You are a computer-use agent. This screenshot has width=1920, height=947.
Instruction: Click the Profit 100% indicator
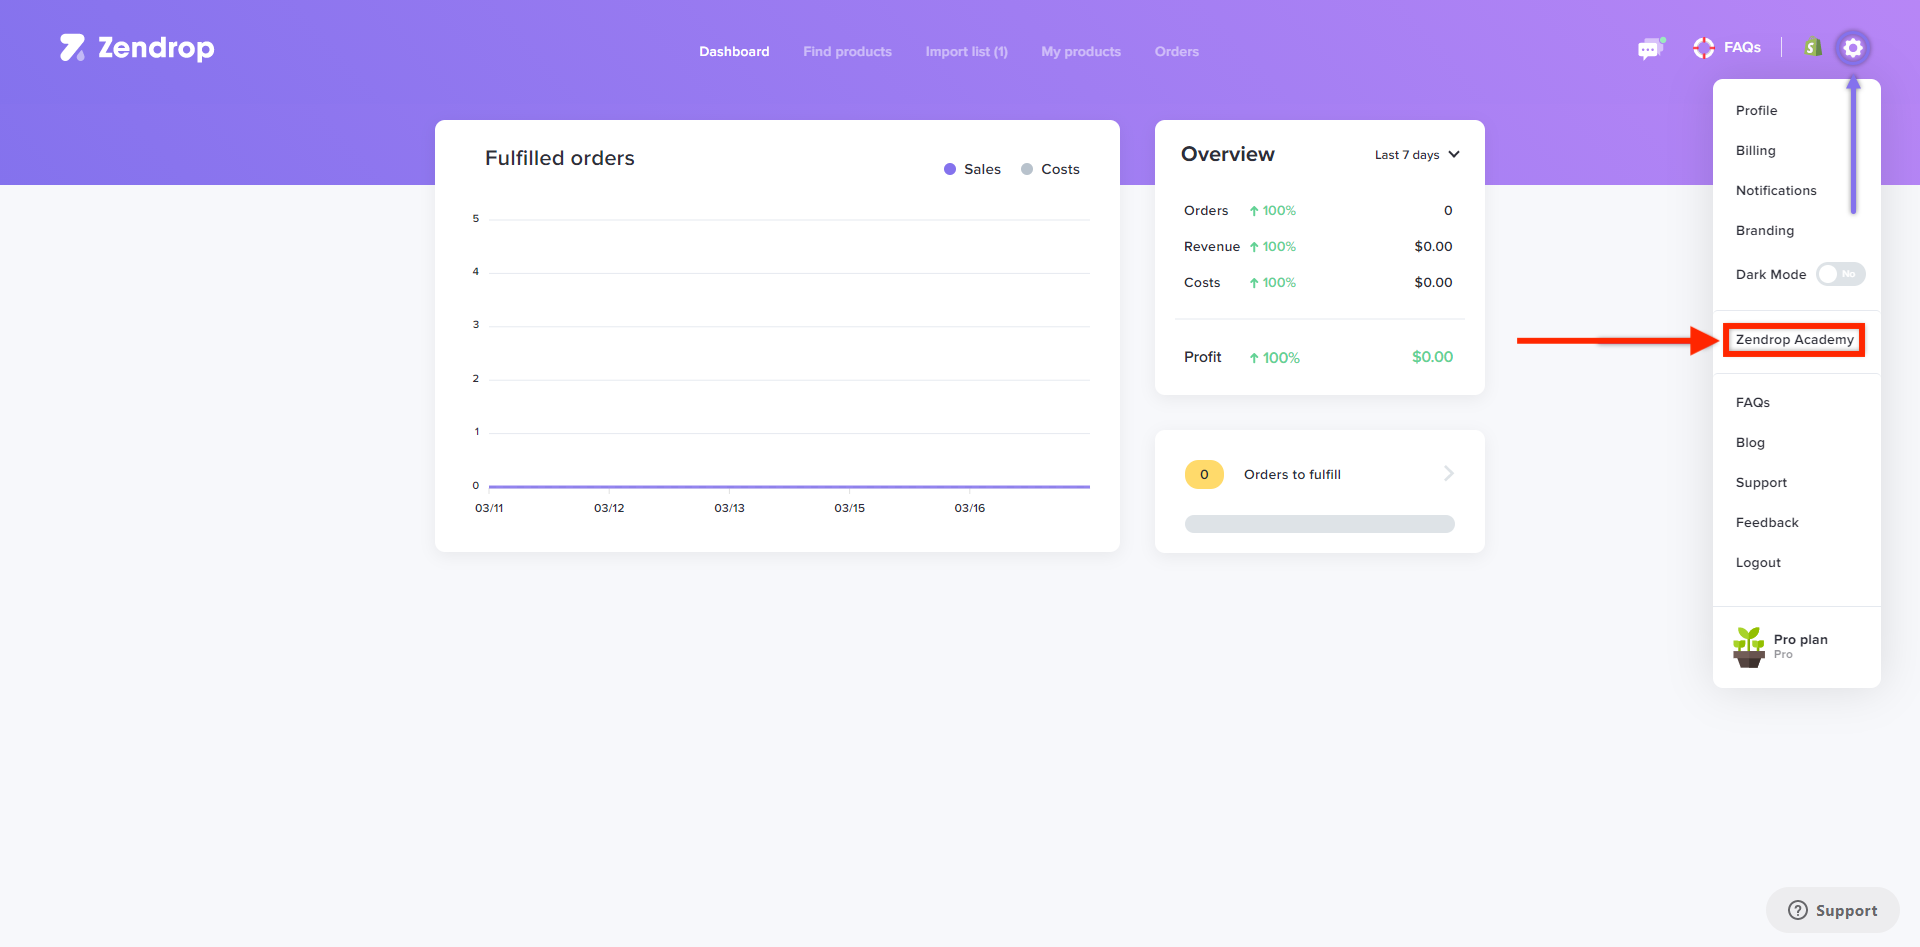point(1274,358)
